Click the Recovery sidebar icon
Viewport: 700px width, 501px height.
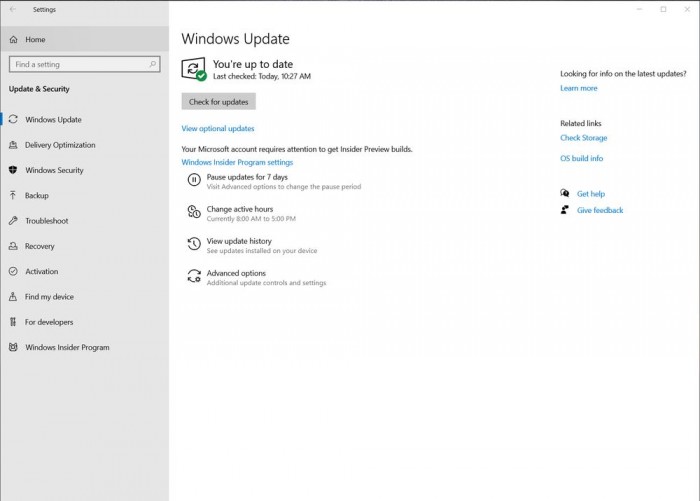pyautogui.click(x=13, y=246)
